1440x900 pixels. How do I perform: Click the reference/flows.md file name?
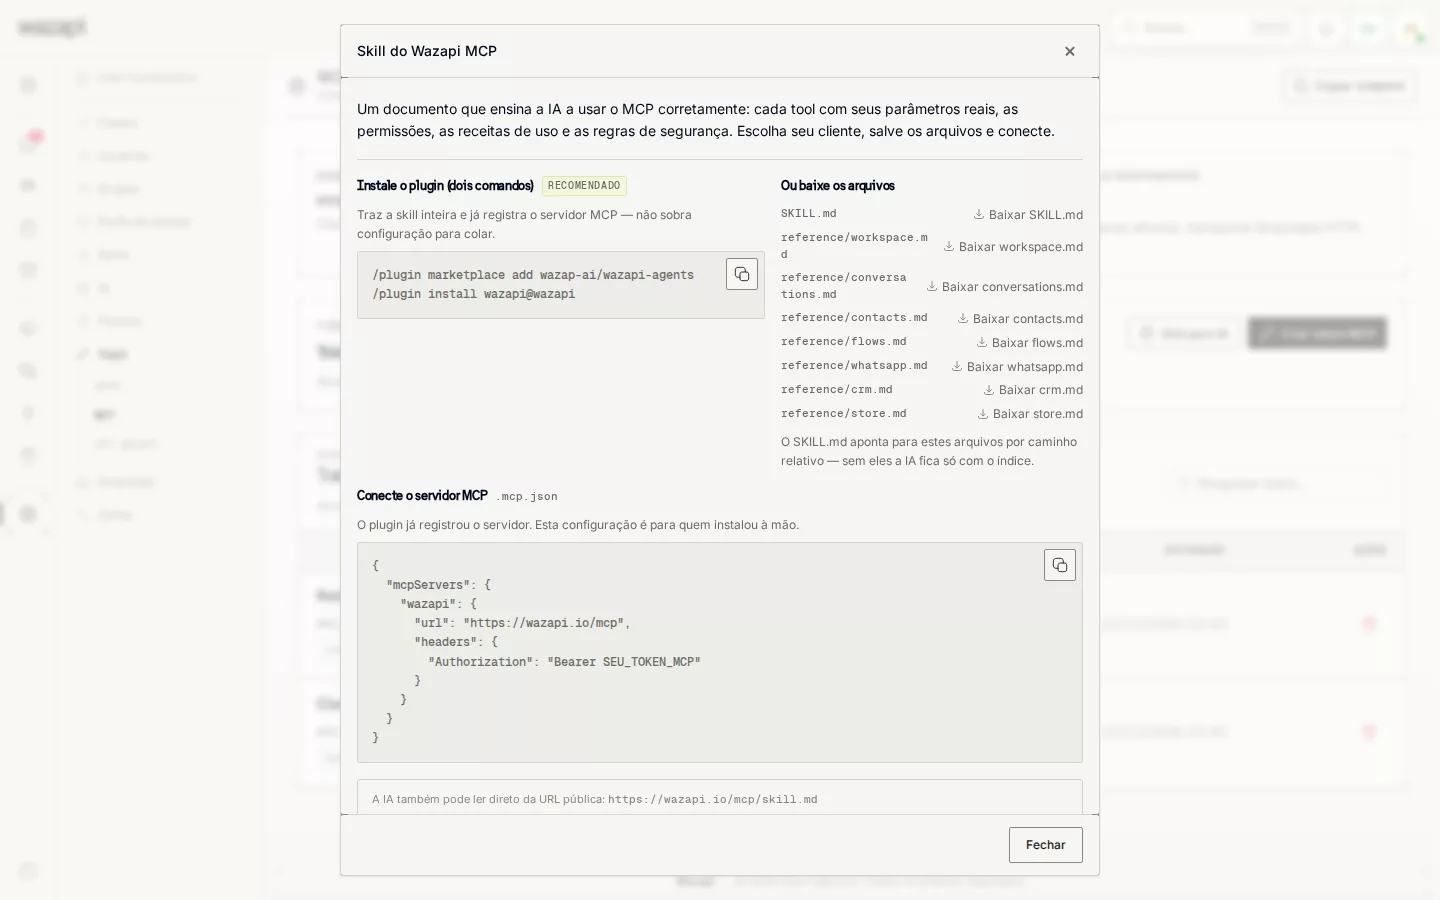(x=844, y=342)
